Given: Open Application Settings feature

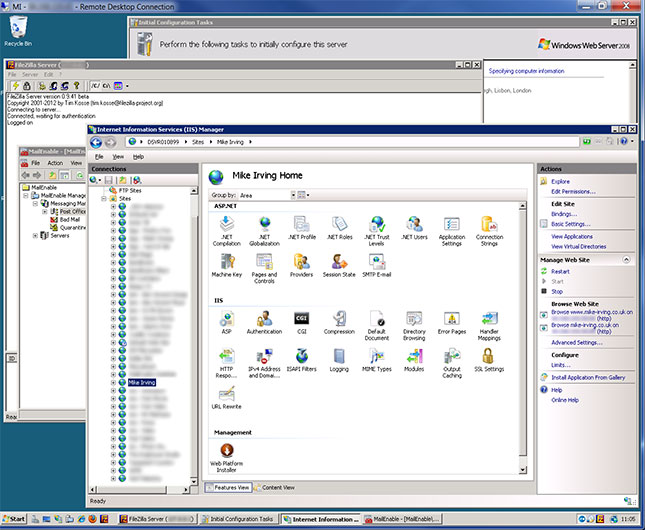Looking at the screenshot, I should (x=452, y=231).
